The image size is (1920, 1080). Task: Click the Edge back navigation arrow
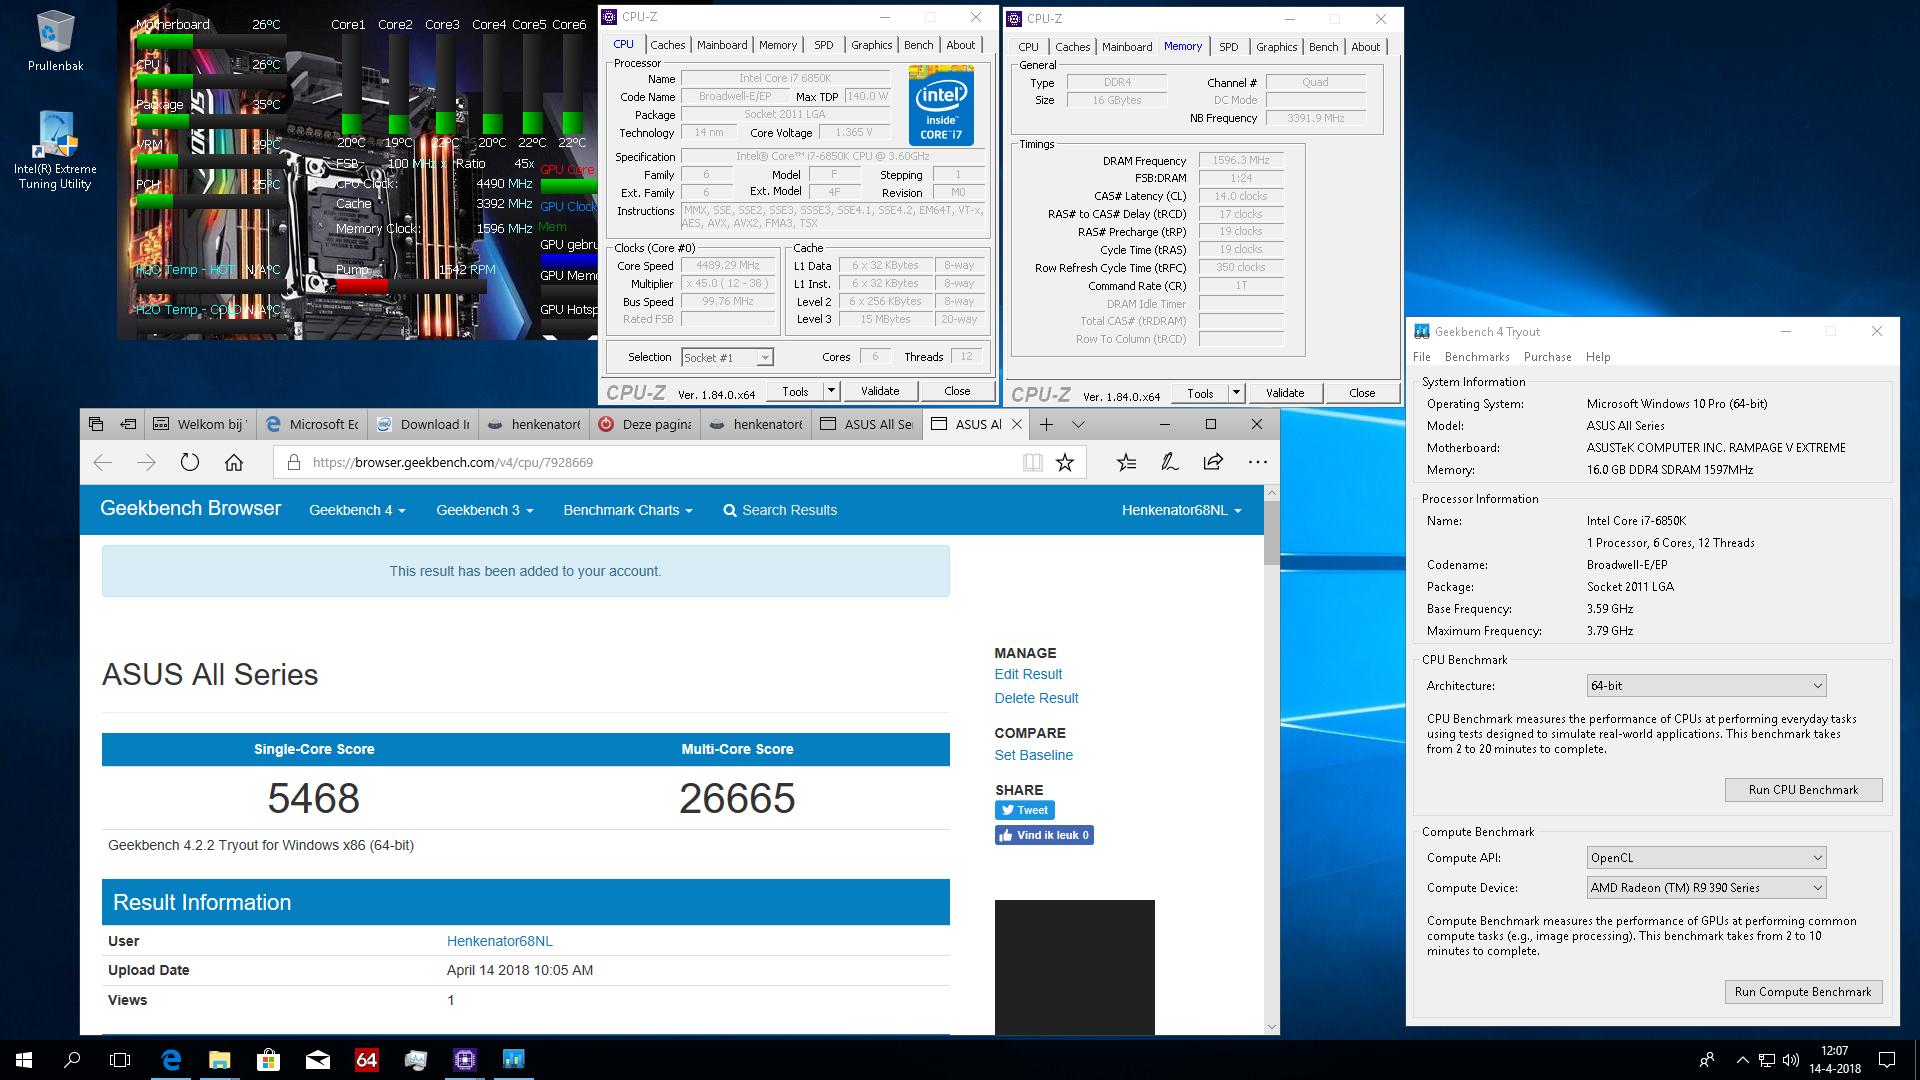pyautogui.click(x=102, y=462)
